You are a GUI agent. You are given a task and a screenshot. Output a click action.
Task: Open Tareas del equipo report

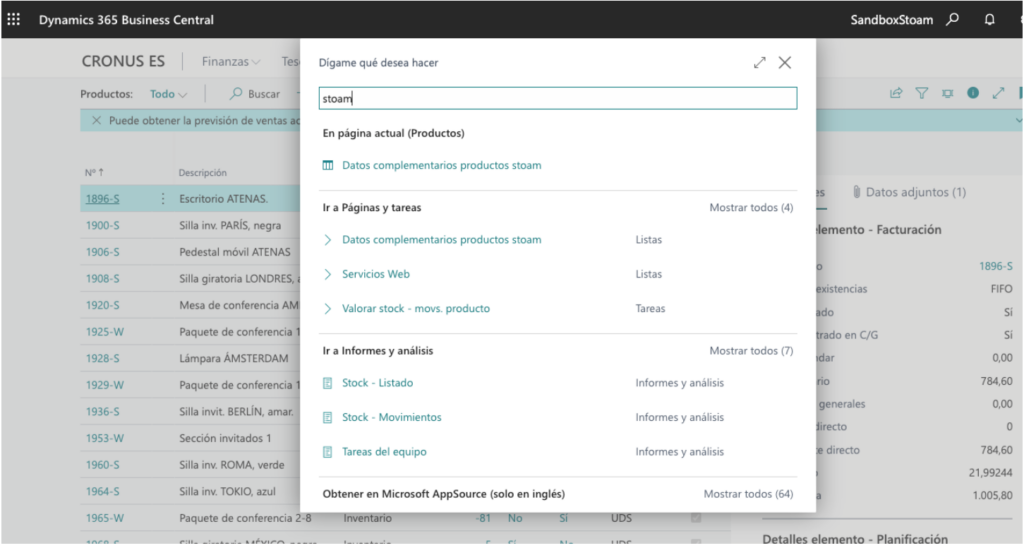click(x=384, y=452)
